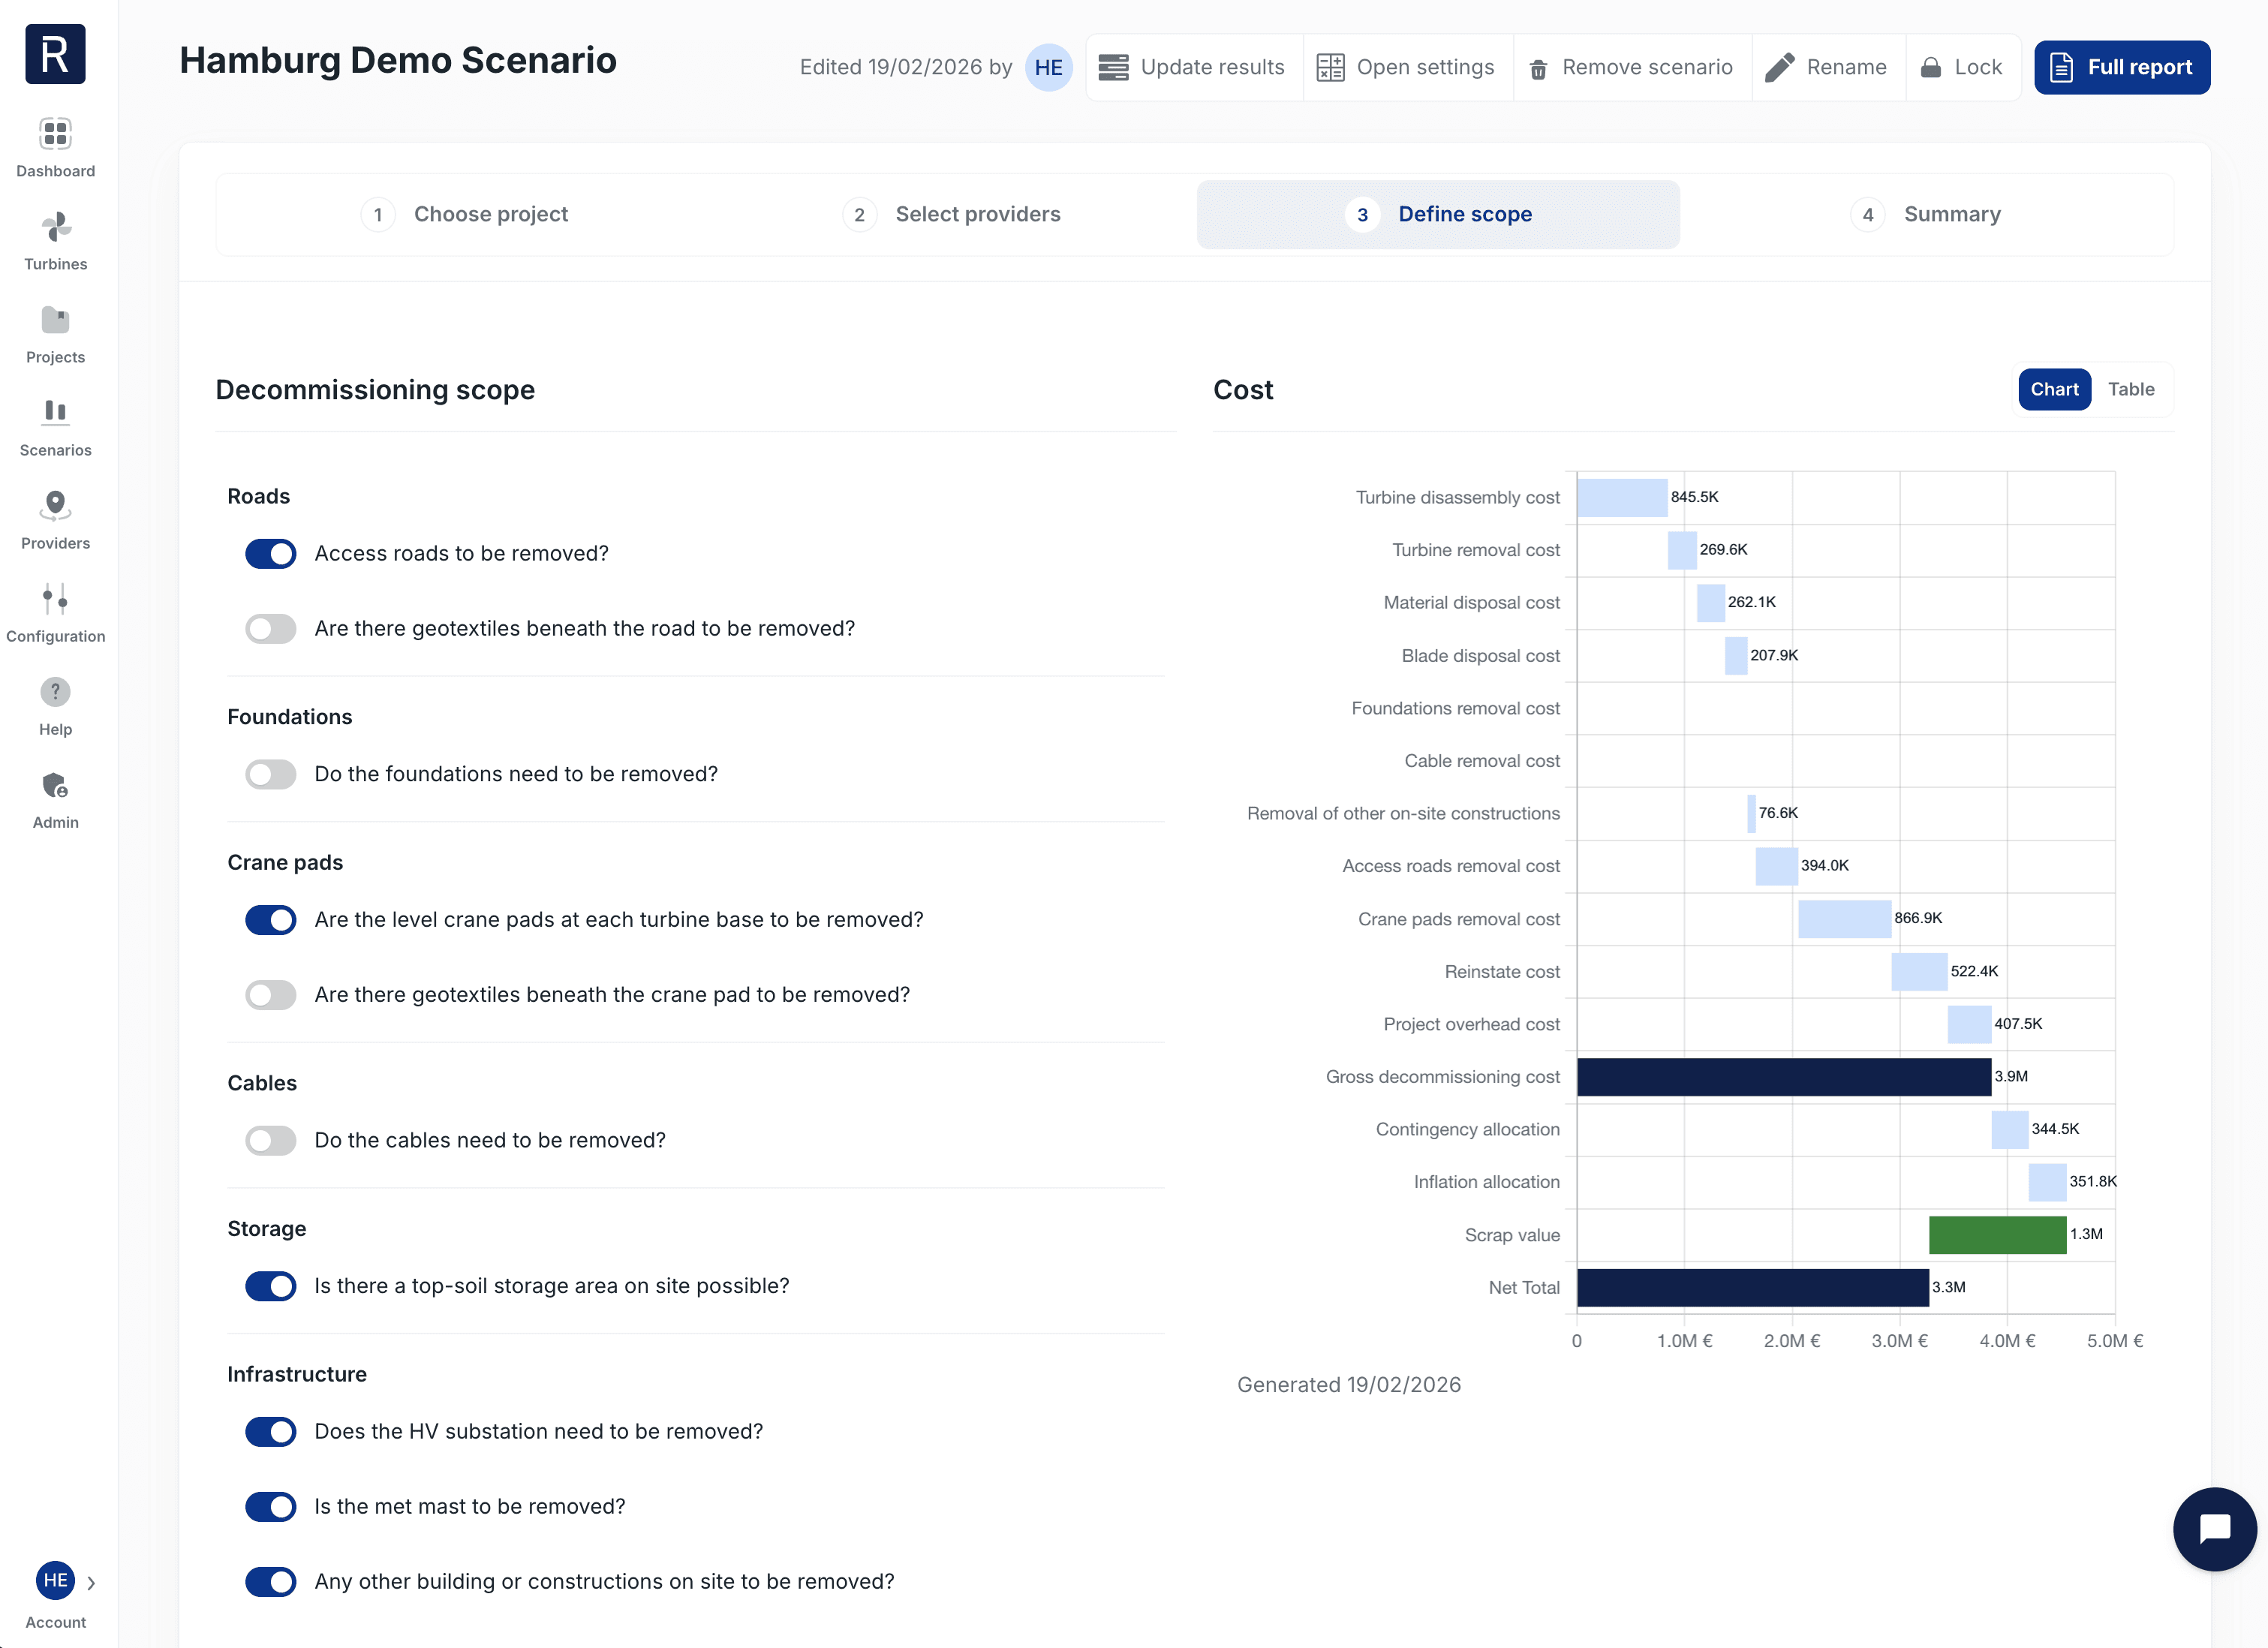Open the Dashboard sidebar icon
Image resolution: width=2268 pixels, height=1648 pixels.
(55, 134)
